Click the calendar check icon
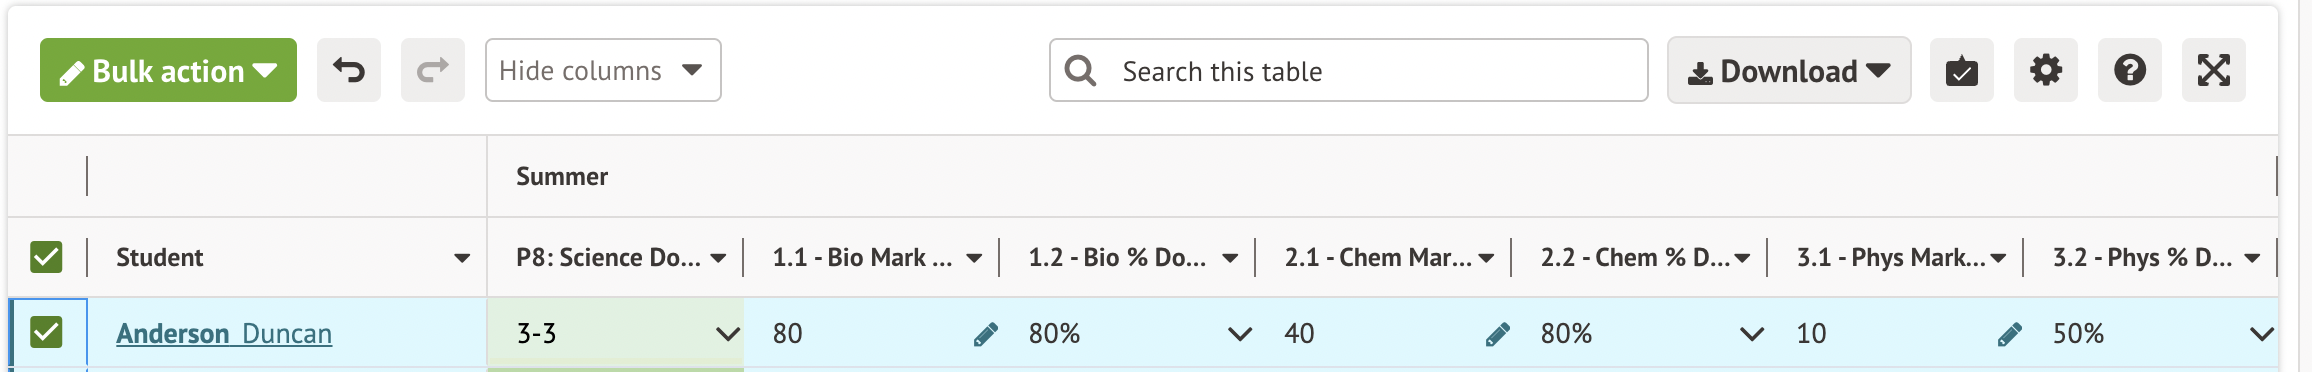This screenshot has height=372, width=2312. coord(1962,70)
